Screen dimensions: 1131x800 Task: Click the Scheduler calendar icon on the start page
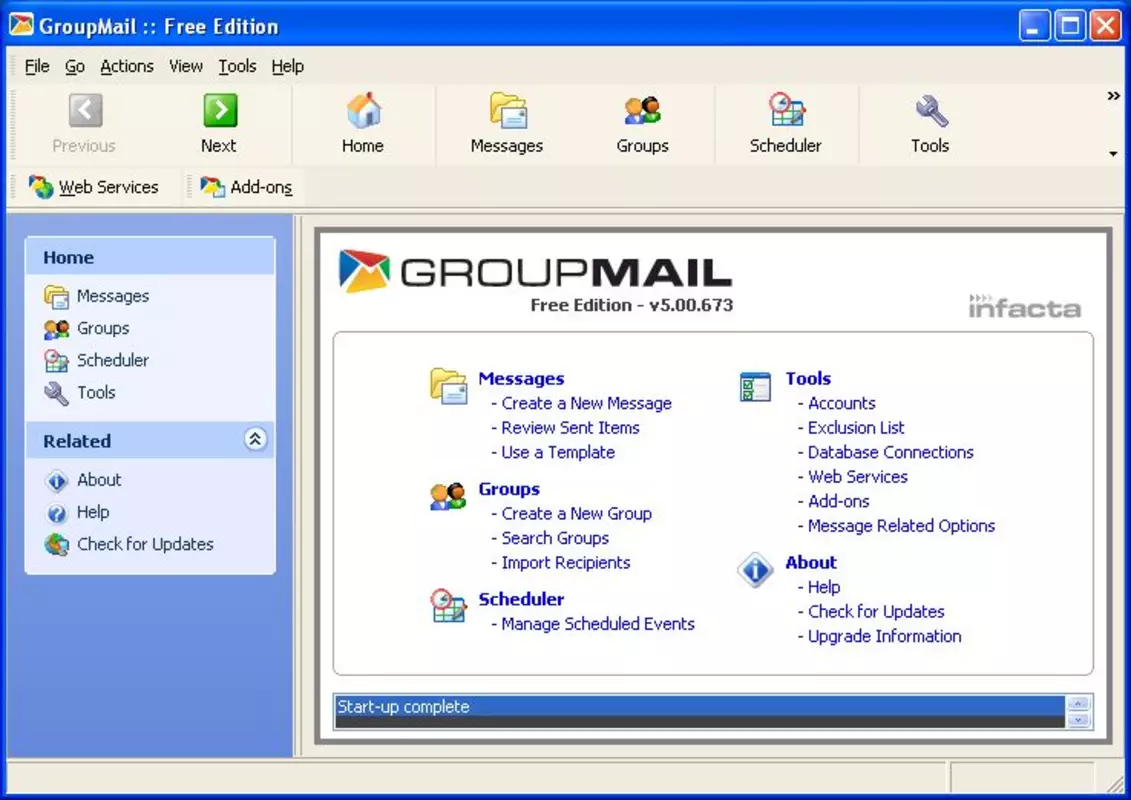(448, 606)
